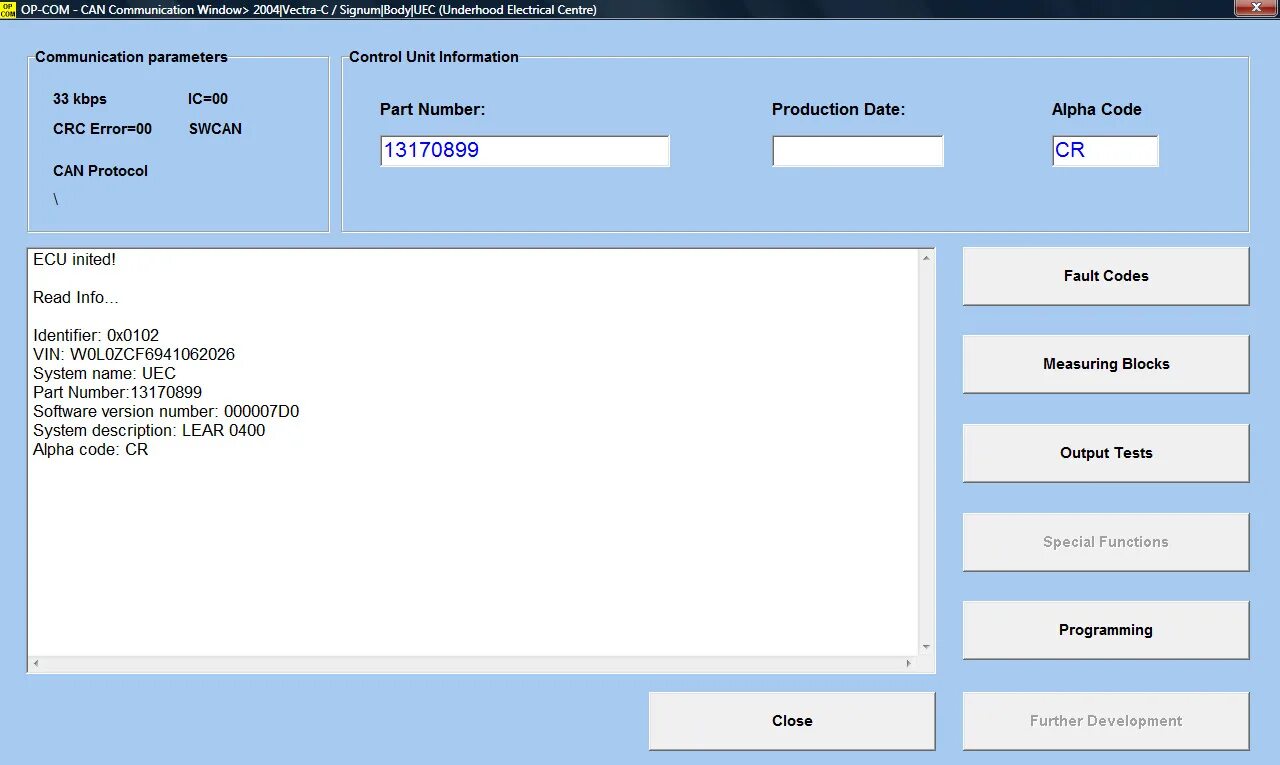This screenshot has height=765, width=1280.
Task: Click the 'Part Number:' label above the field
Action: tap(433, 110)
